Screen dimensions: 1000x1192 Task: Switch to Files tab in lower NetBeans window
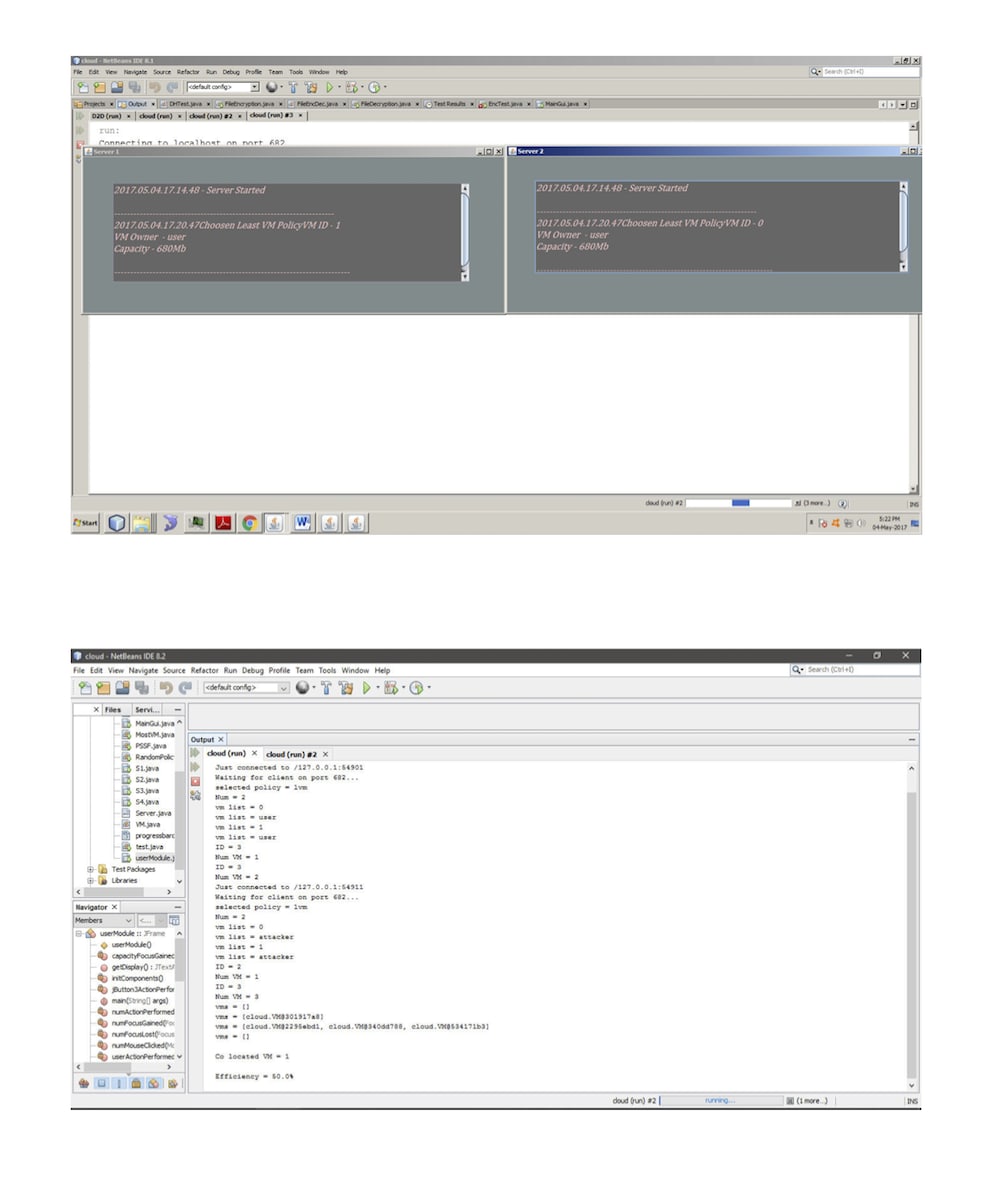point(113,710)
